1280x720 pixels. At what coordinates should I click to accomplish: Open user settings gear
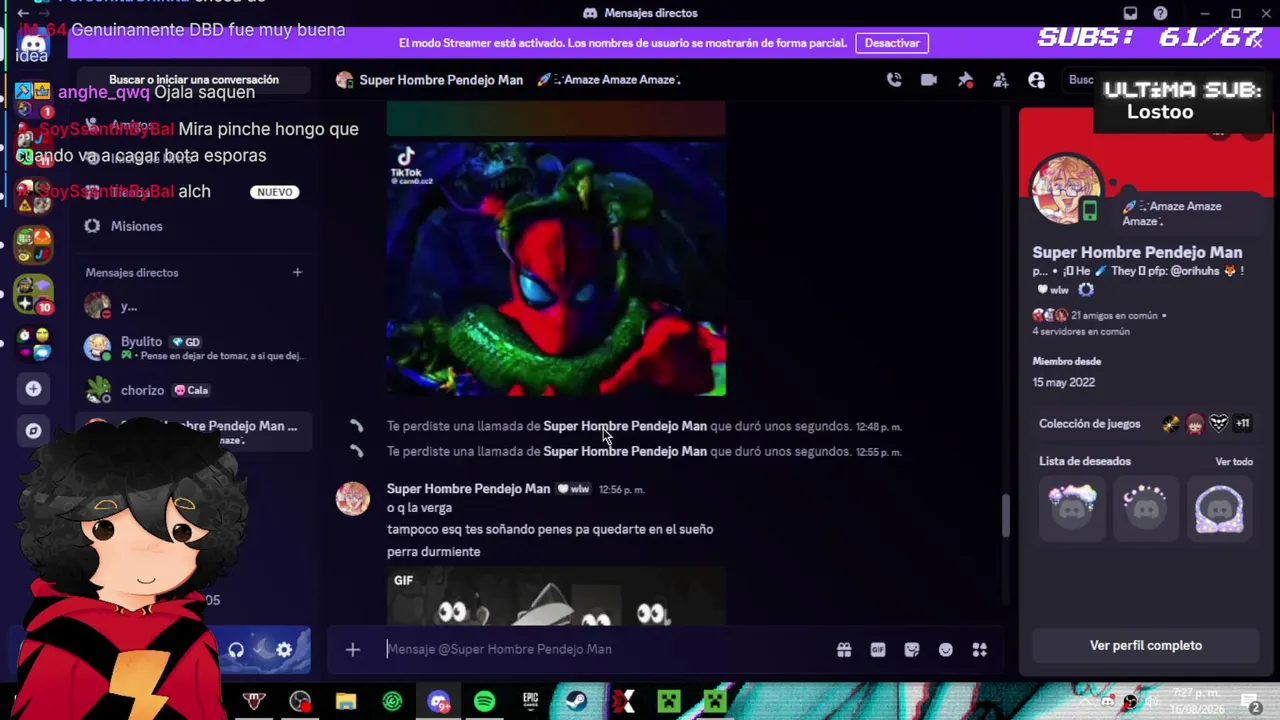point(284,651)
